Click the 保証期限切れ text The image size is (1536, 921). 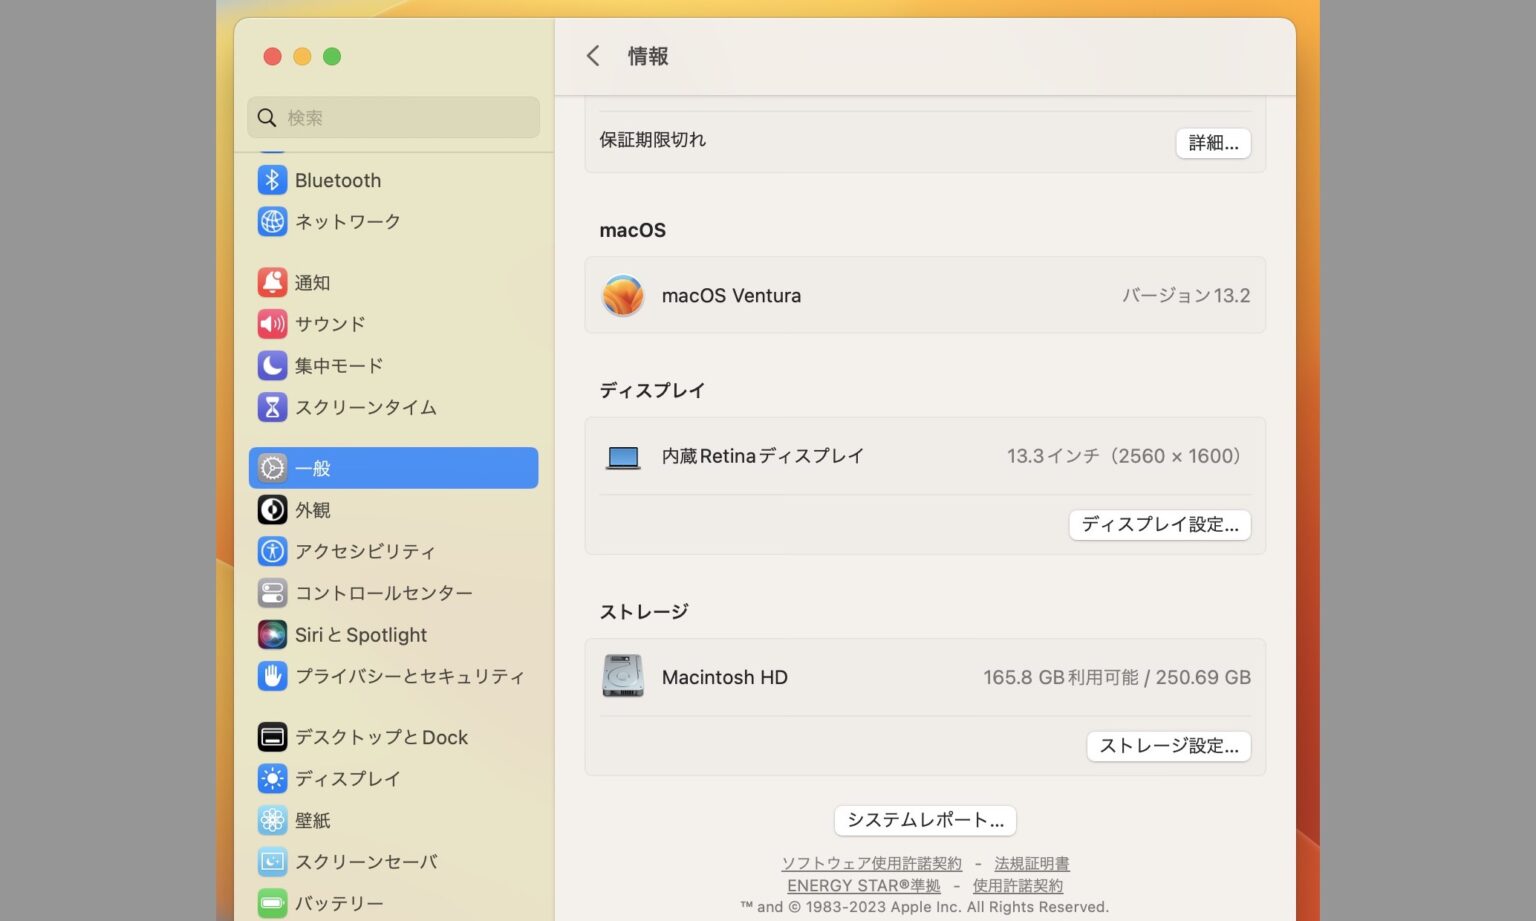coord(653,140)
